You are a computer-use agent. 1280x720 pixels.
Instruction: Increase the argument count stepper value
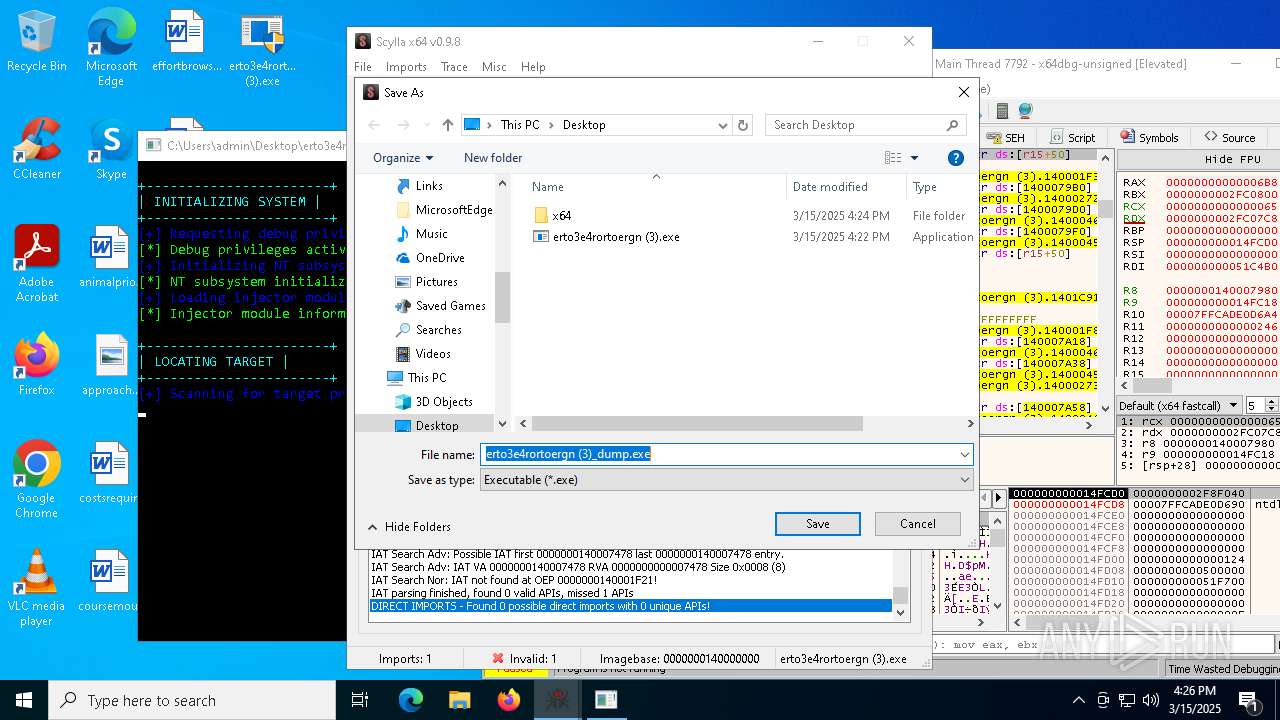click(1272, 401)
